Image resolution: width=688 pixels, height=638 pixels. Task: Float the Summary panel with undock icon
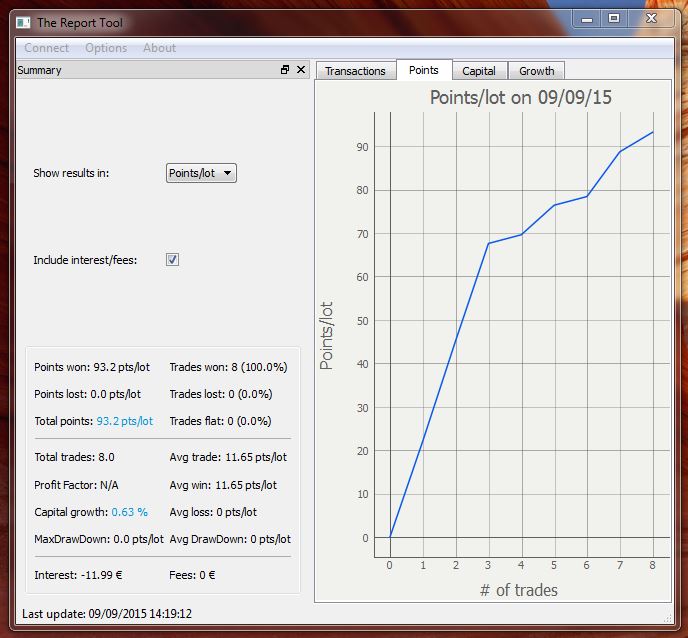click(285, 70)
